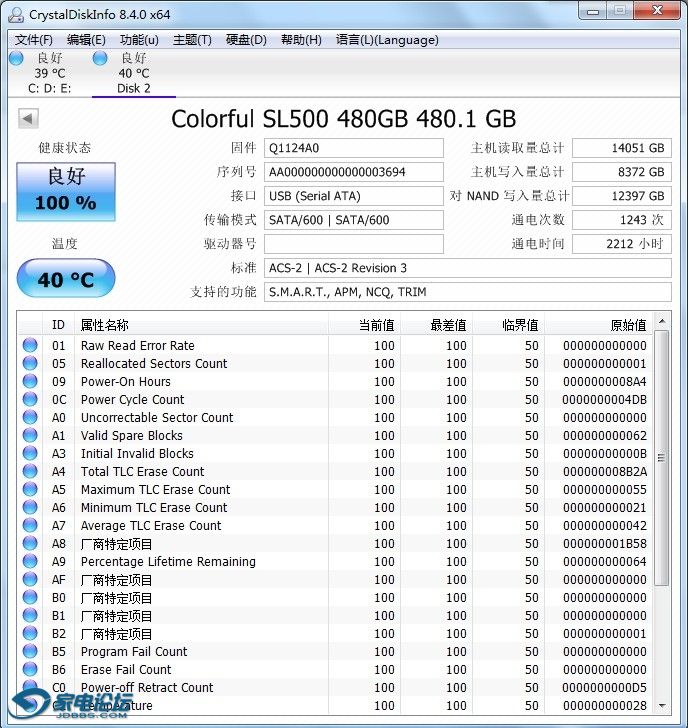Open the 编辑(E) menu
The height and width of the screenshot is (728, 688).
tap(86, 40)
